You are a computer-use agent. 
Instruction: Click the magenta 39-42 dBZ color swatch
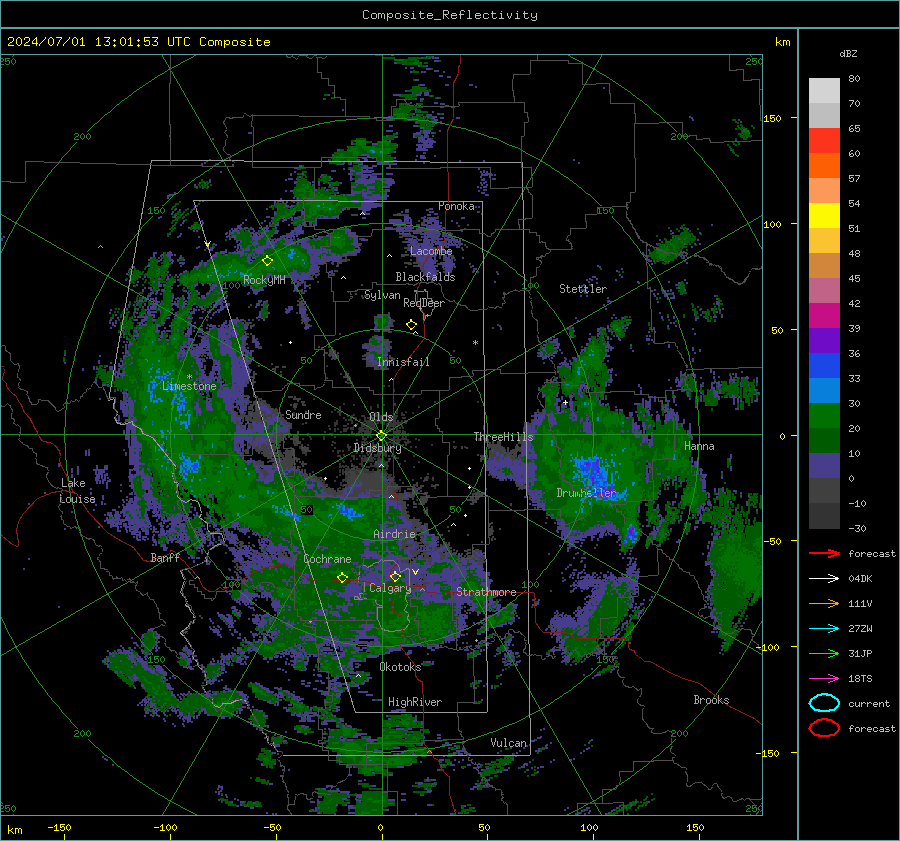click(x=824, y=316)
